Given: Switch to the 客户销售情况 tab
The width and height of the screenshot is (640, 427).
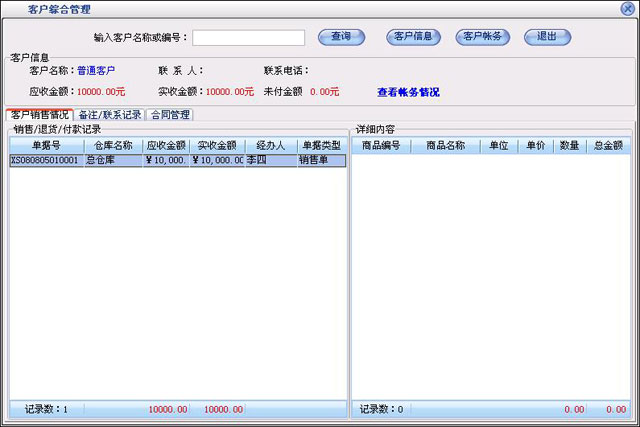Looking at the screenshot, I should 40,115.
